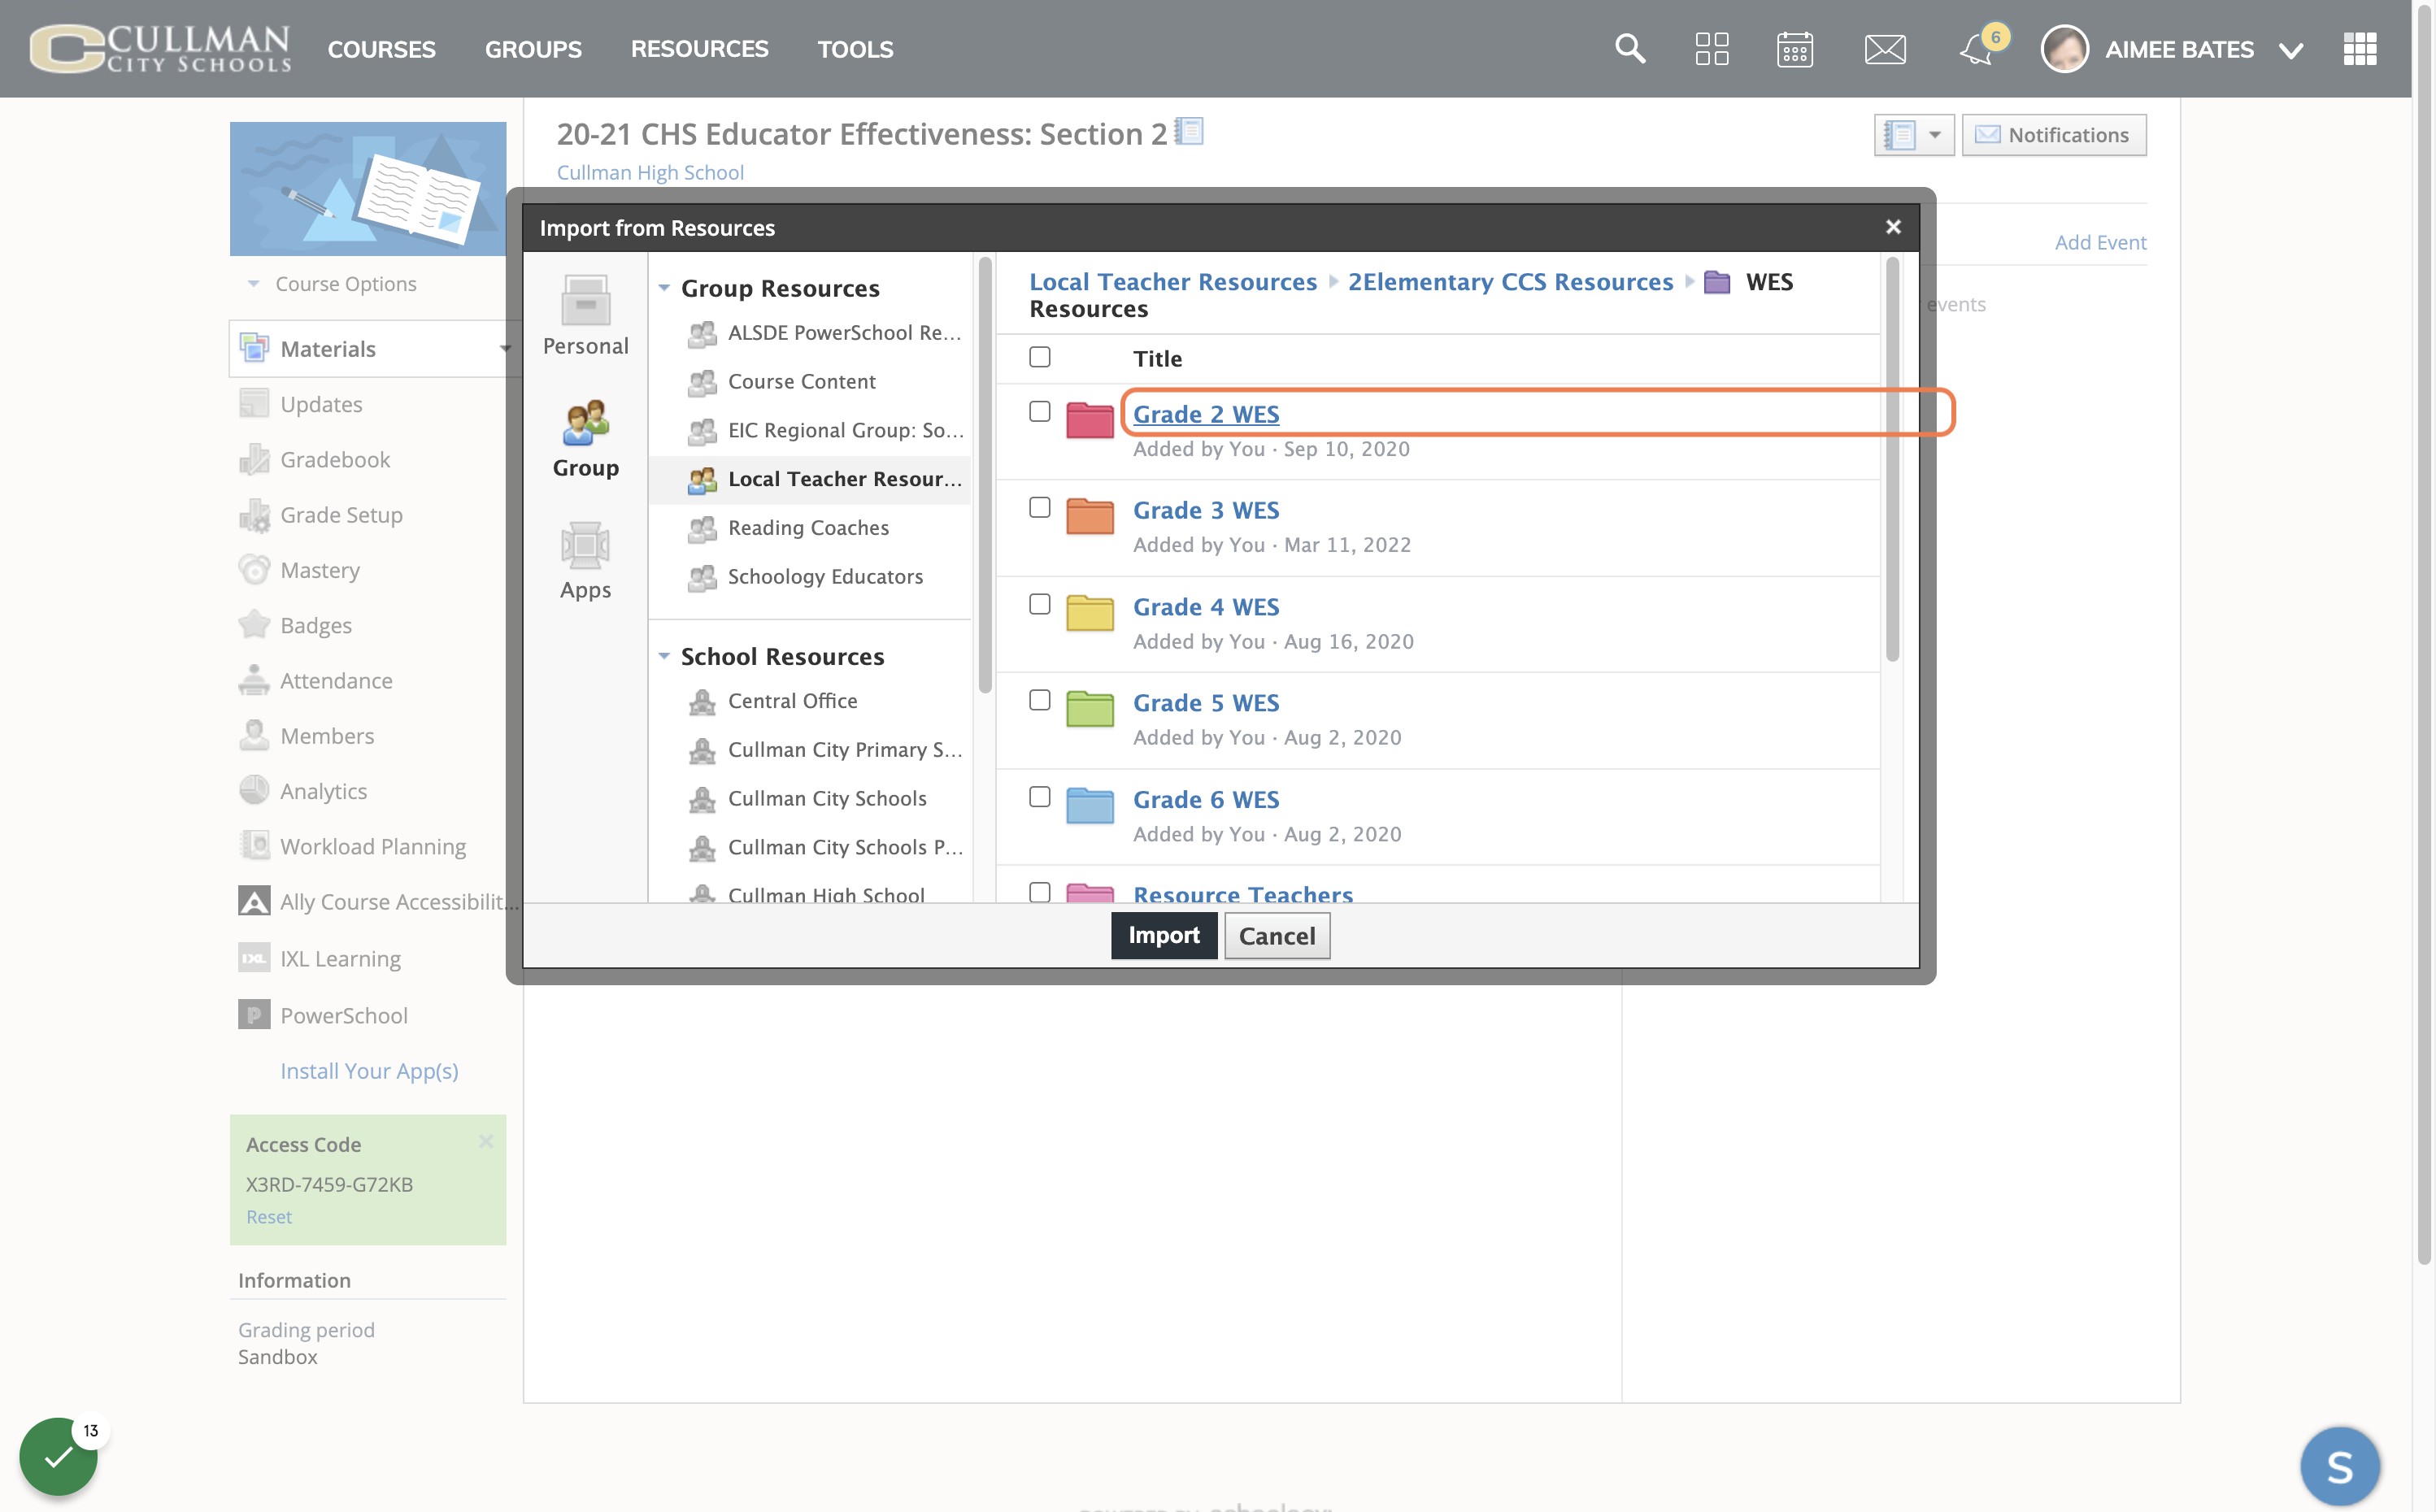Close the Import from Resources dialog
The width and height of the screenshot is (2436, 1512).
point(1893,227)
